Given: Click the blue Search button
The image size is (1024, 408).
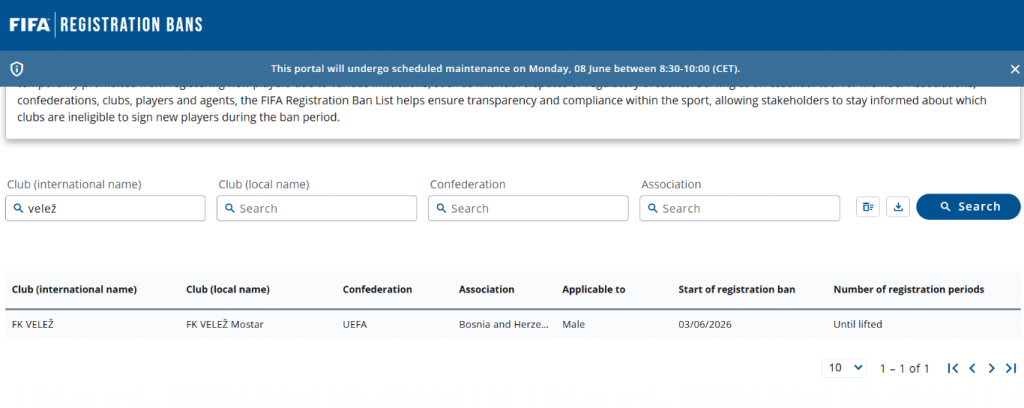Looking at the screenshot, I should (x=968, y=207).
